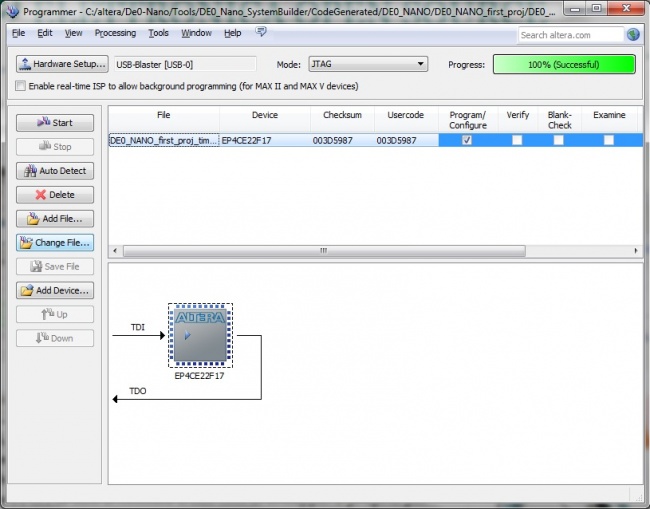
Task: Click the DE0_NANO_first_proj_tim file cell
Action: pyautogui.click(x=164, y=140)
